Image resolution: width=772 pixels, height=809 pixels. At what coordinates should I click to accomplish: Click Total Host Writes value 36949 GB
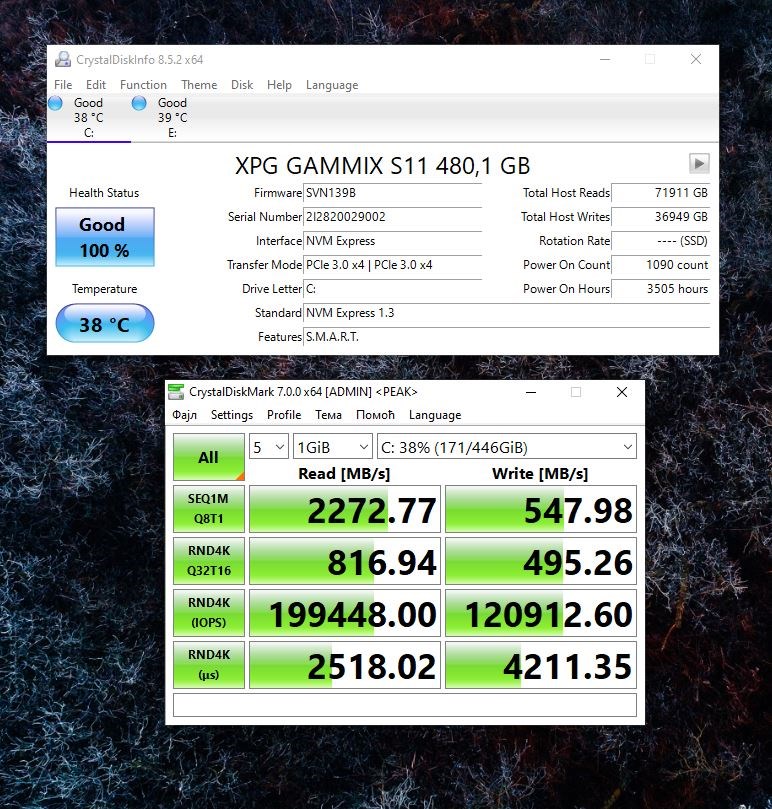tap(661, 217)
